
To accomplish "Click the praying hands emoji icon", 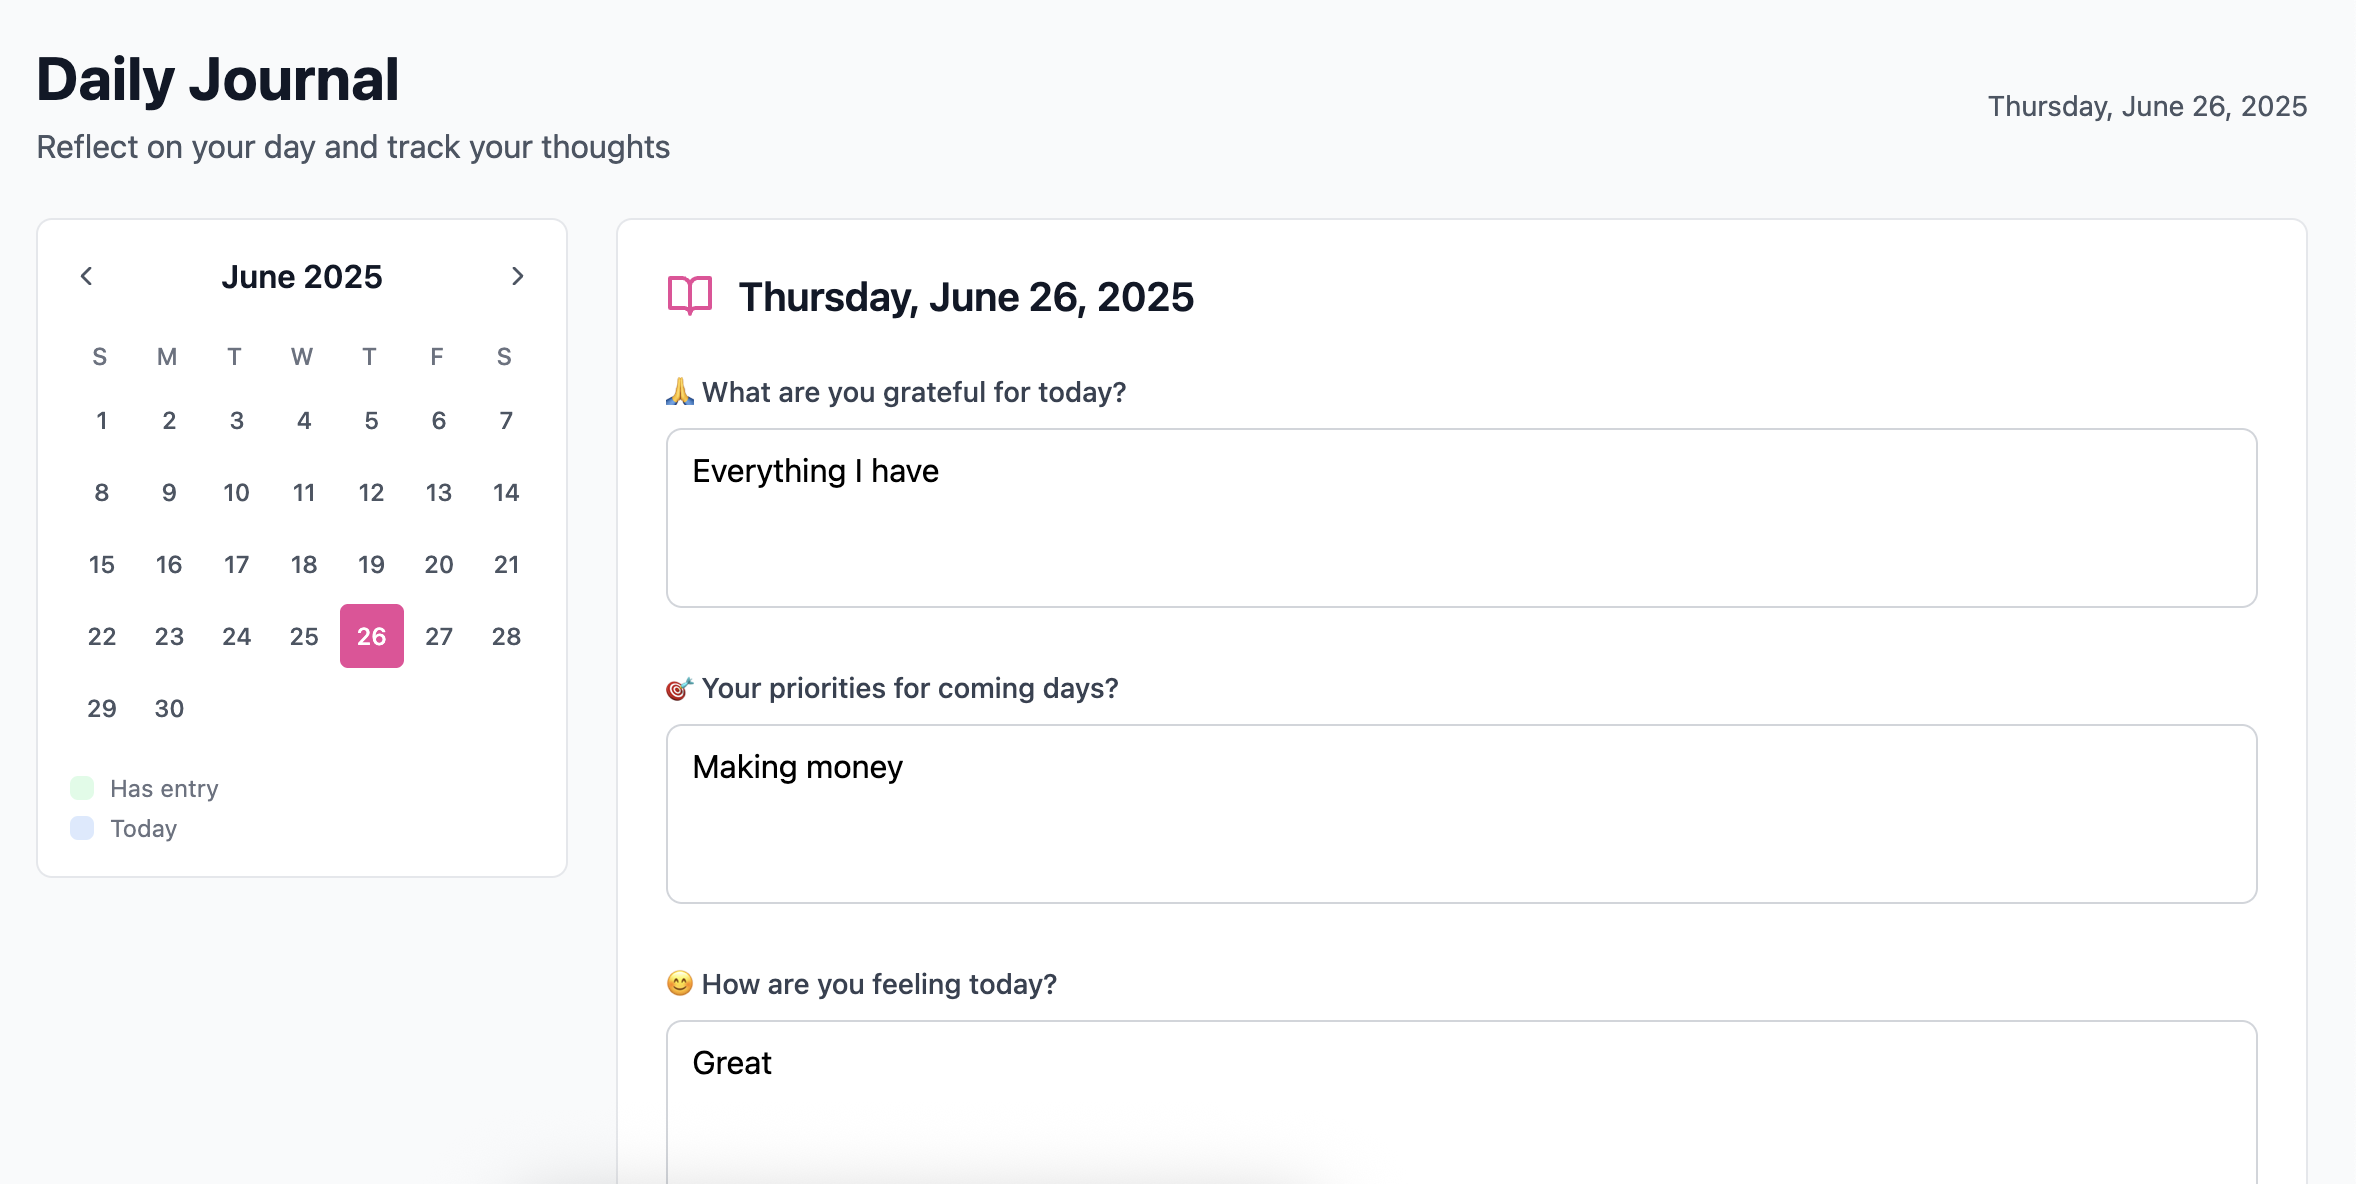I will (680, 392).
